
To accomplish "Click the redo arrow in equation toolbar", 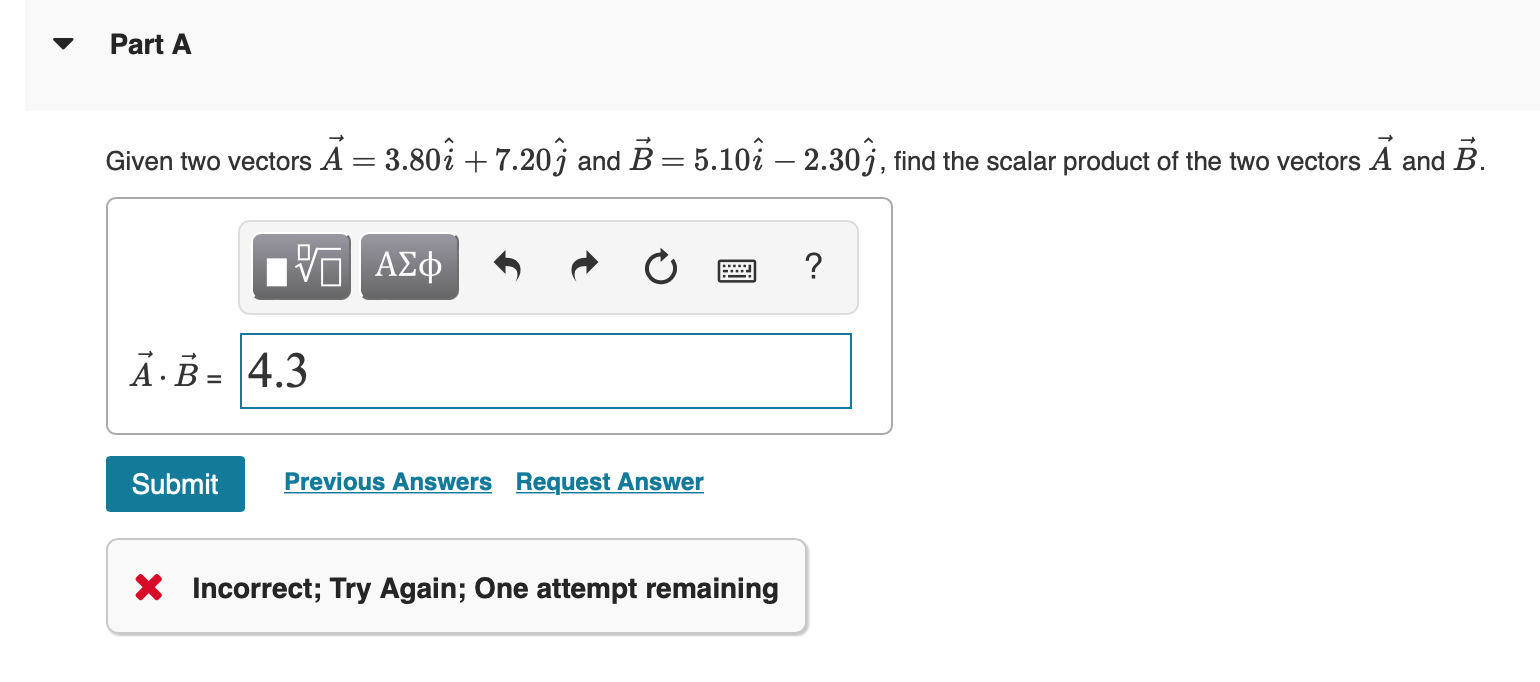I will (583, 266).
